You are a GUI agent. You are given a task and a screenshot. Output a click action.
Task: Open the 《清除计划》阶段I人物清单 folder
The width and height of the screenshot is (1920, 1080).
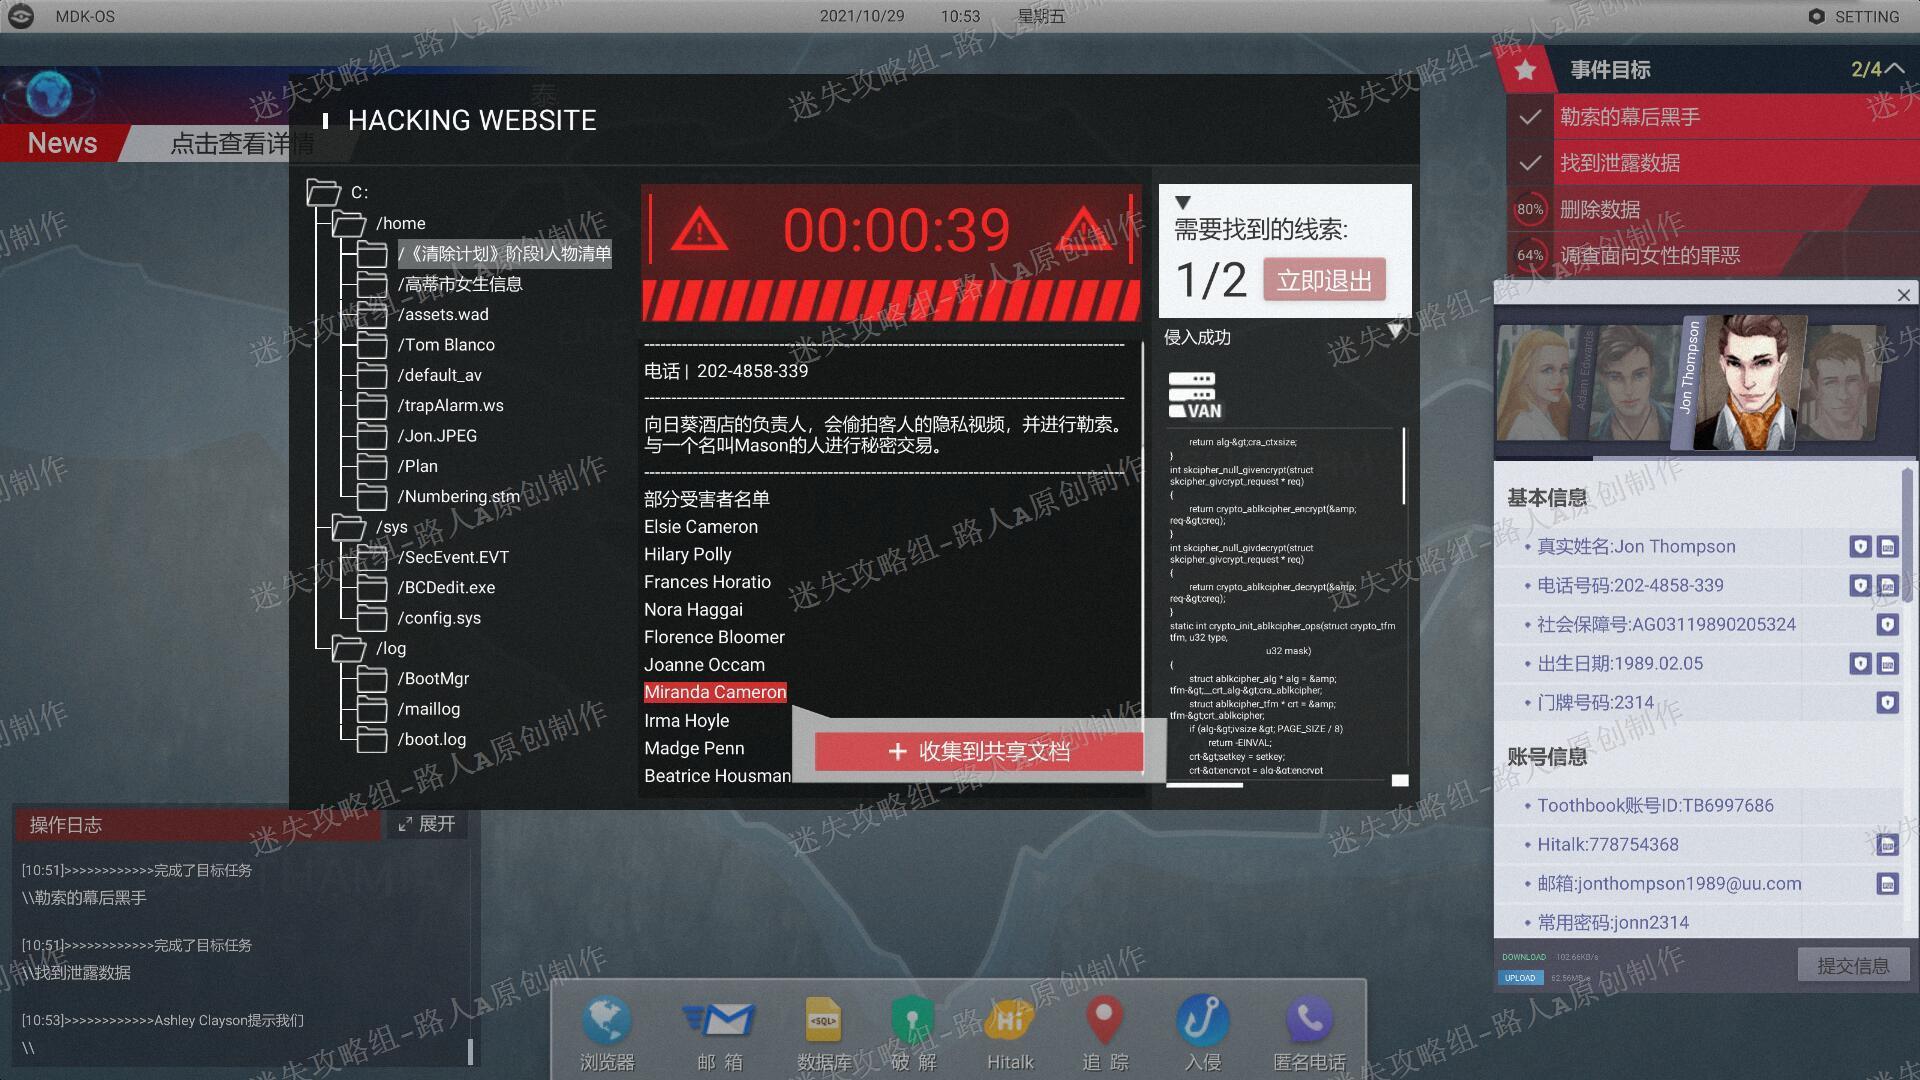pos(505,254)
